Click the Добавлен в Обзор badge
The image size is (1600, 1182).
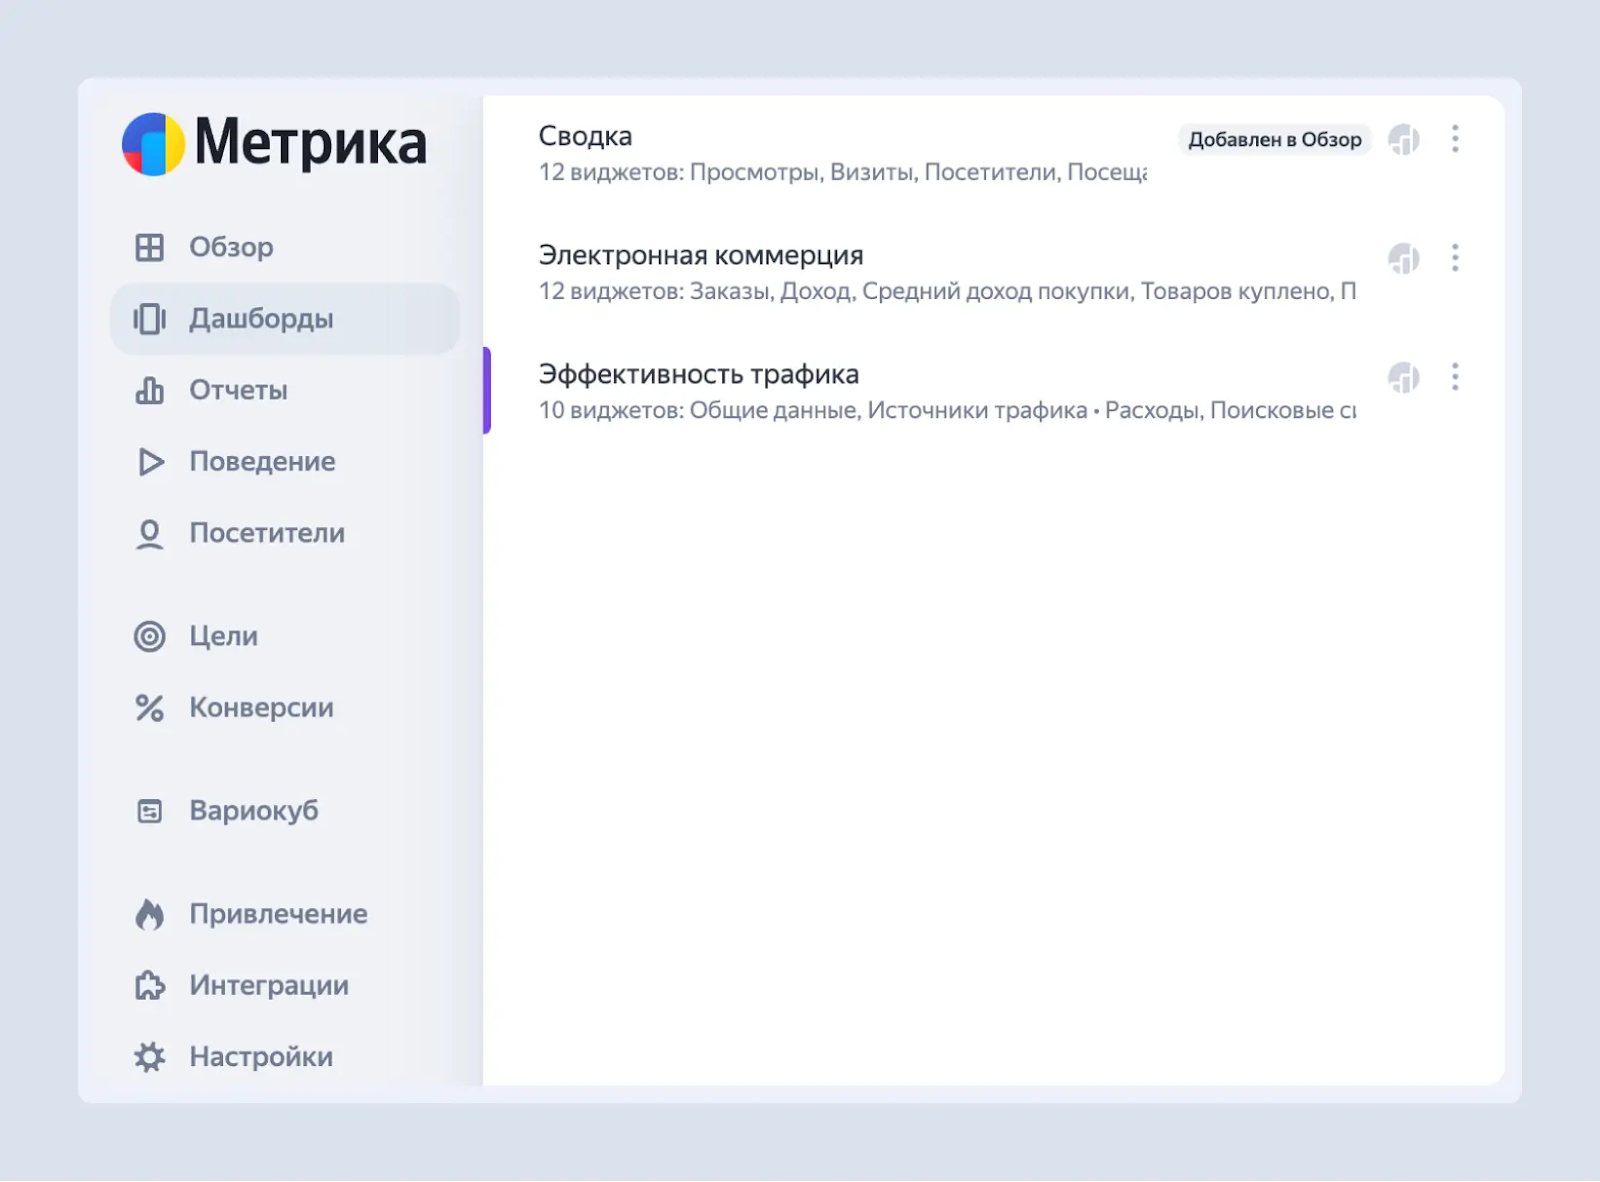1274,140
